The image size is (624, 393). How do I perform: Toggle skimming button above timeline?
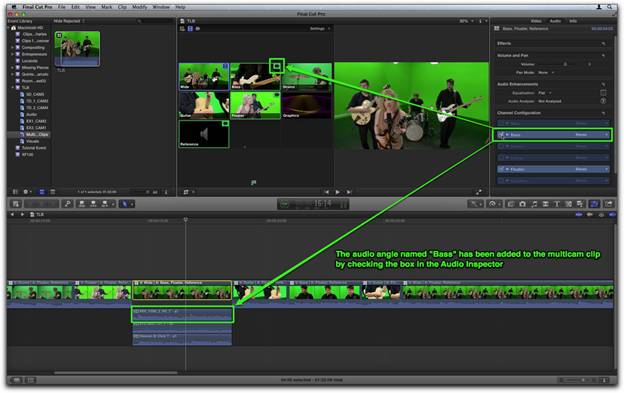[x=579, y=214]
